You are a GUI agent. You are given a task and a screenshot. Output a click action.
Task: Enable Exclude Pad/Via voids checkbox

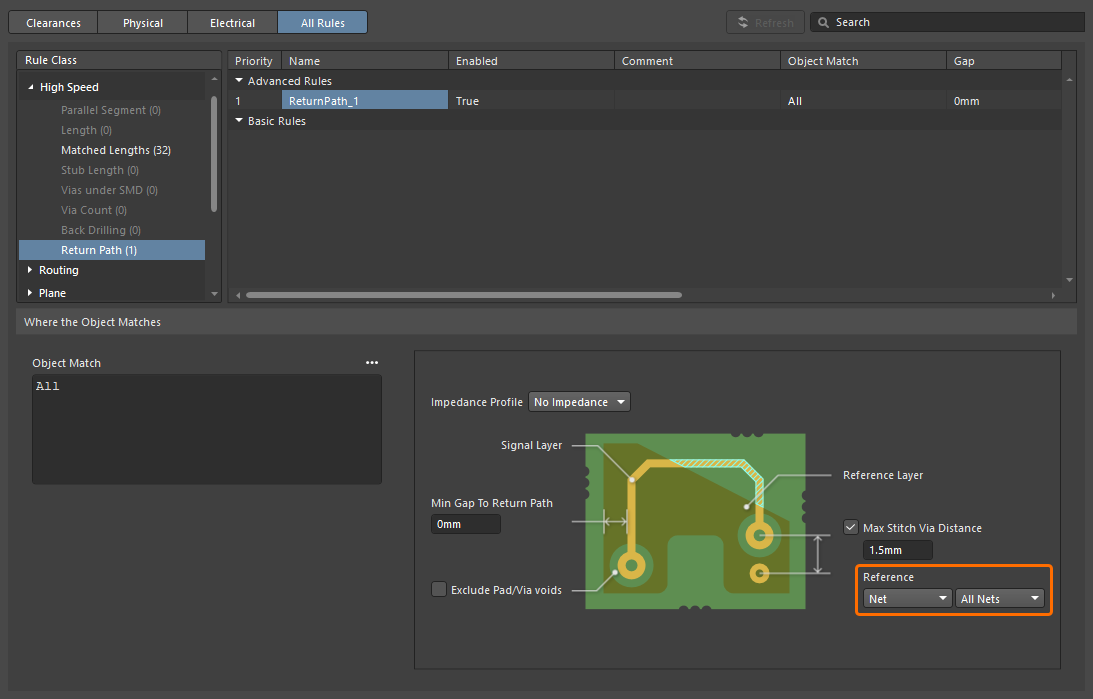[x=438, y=590]
